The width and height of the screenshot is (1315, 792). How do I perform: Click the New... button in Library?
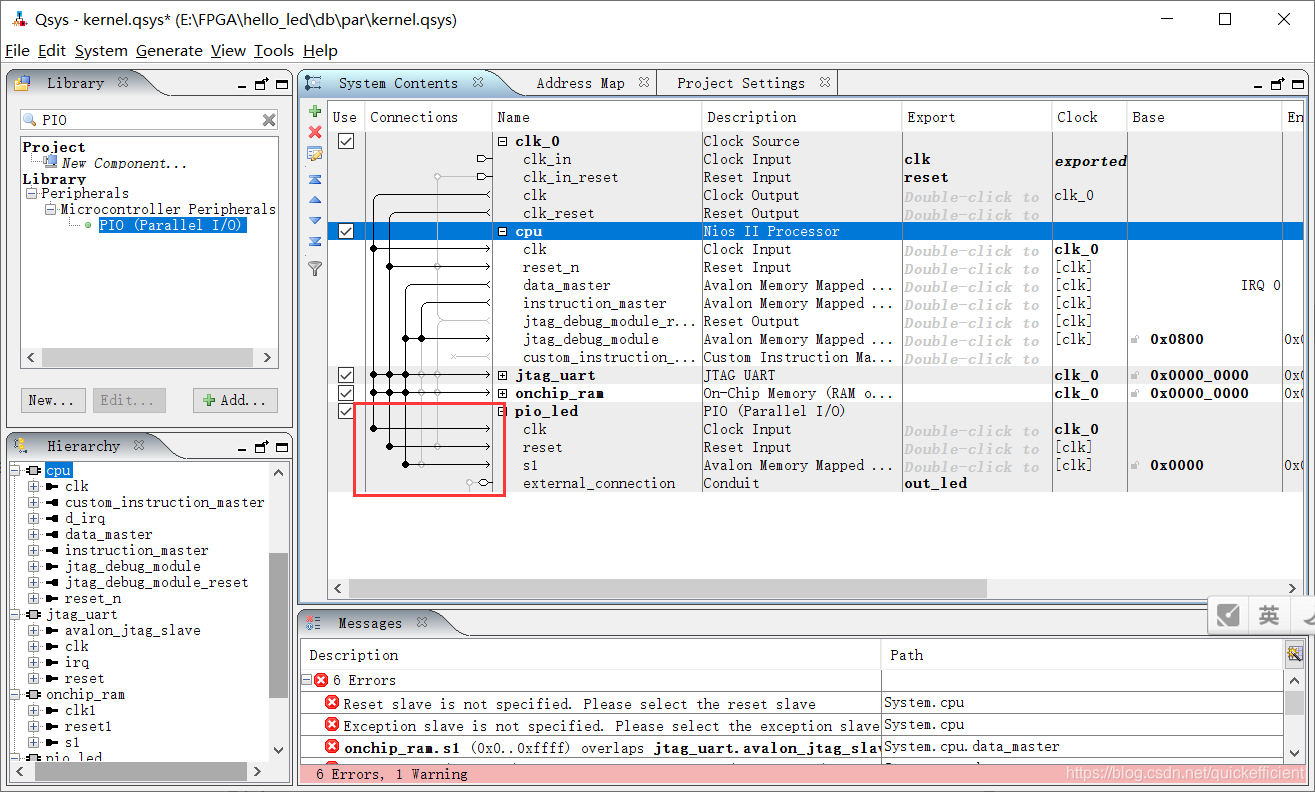52,400
